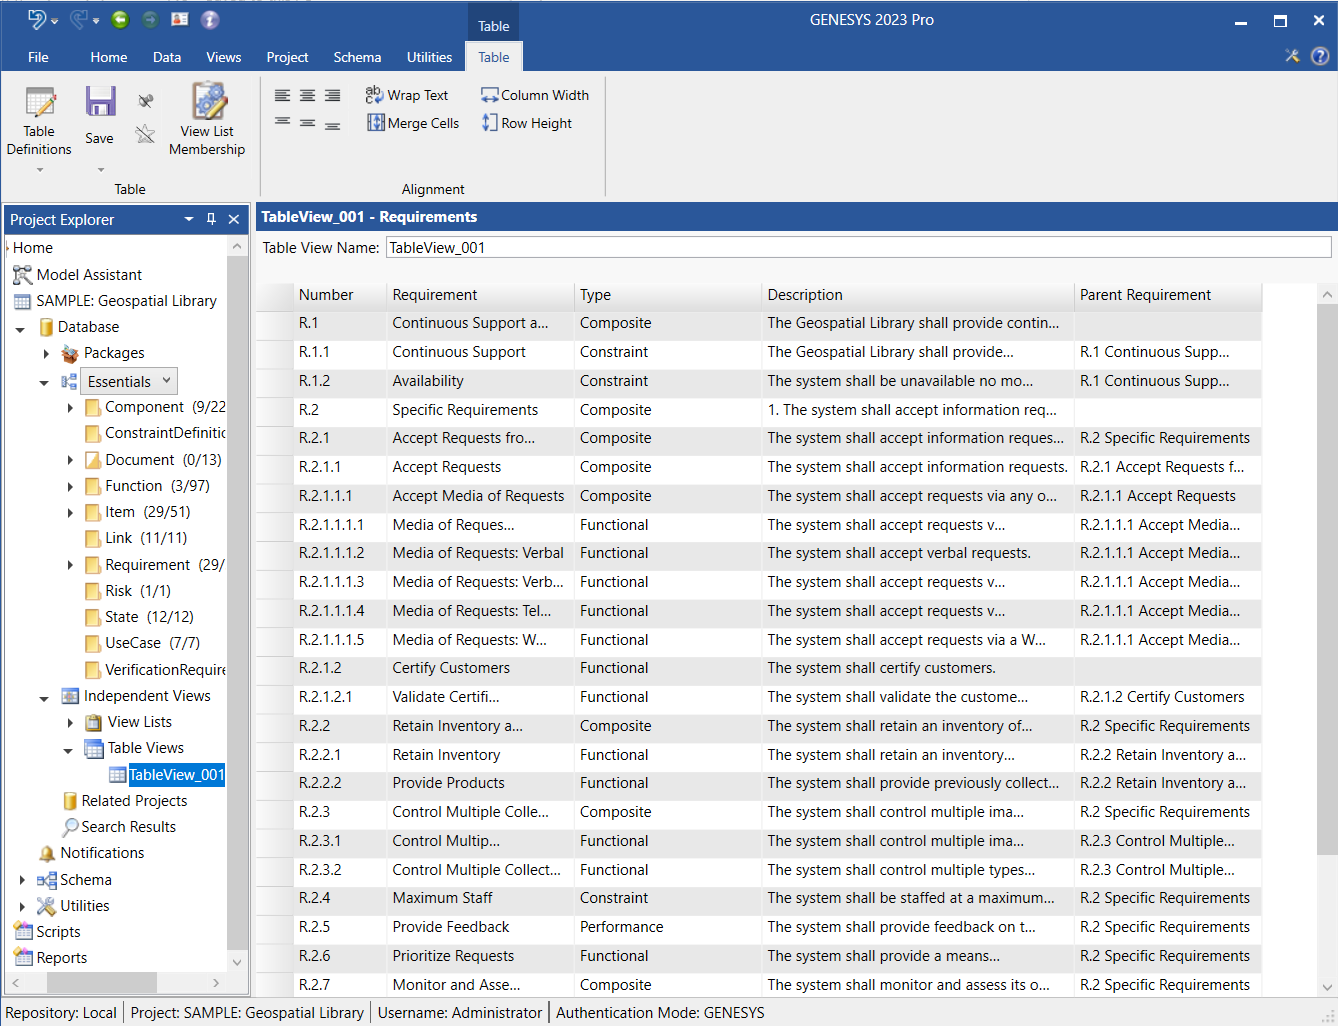The image size is (1338, 1026).
Task: Click the Model Assistant icon in explorer
Action: tap(22, 275)
